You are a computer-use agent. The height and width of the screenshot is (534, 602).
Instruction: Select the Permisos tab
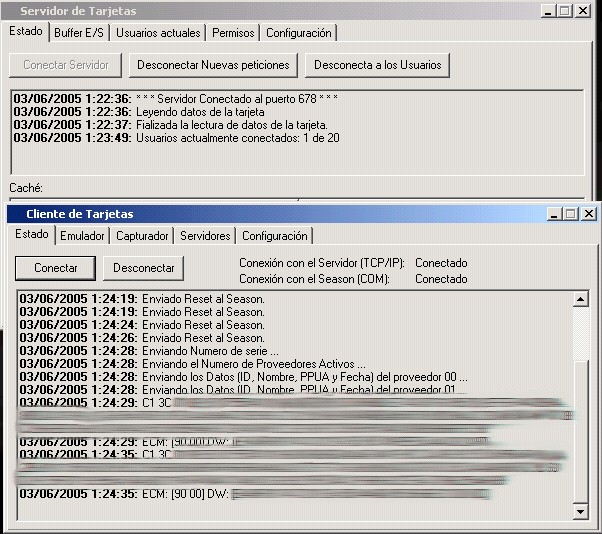pos(233,33)
